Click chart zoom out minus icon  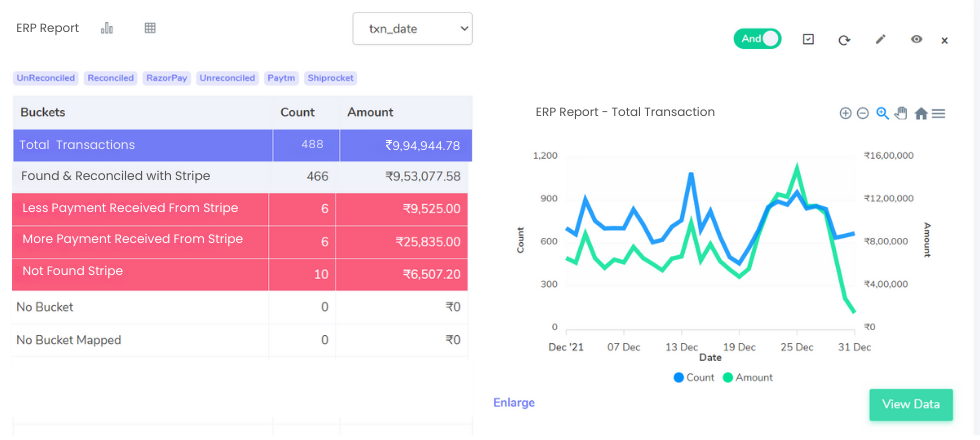(862, 114)
